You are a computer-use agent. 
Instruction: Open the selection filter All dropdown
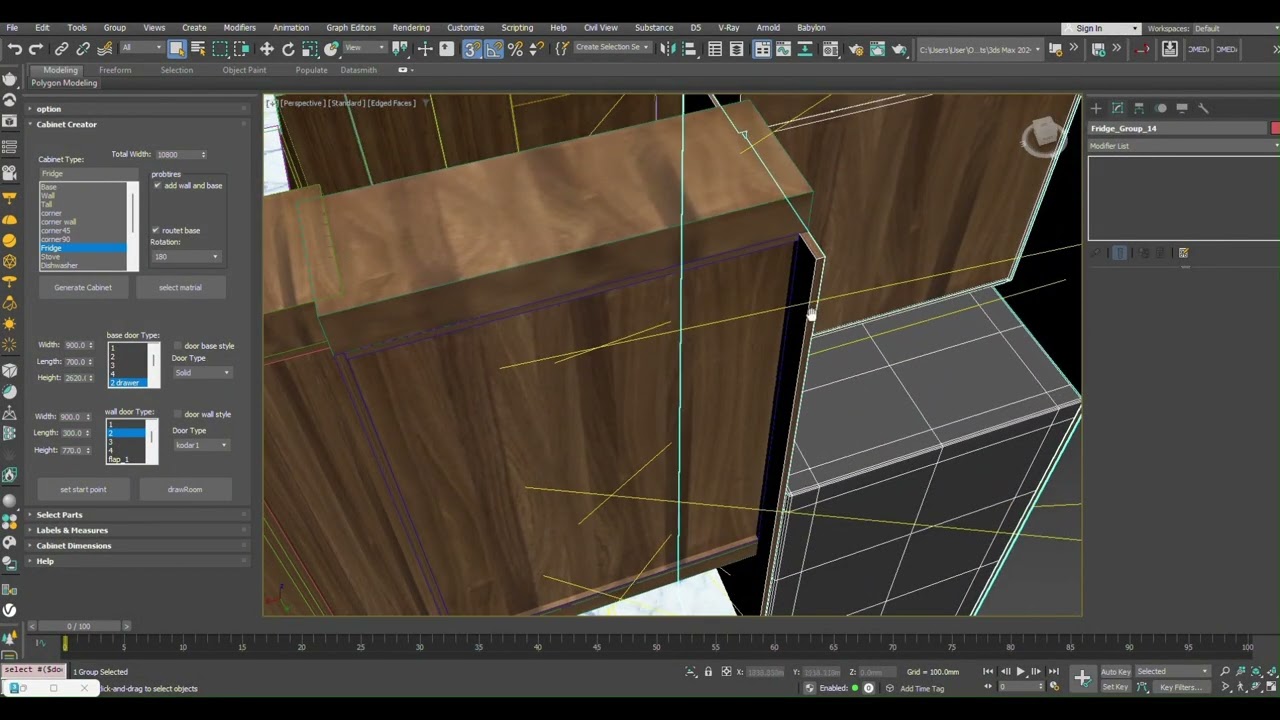(x=141, y=48)
